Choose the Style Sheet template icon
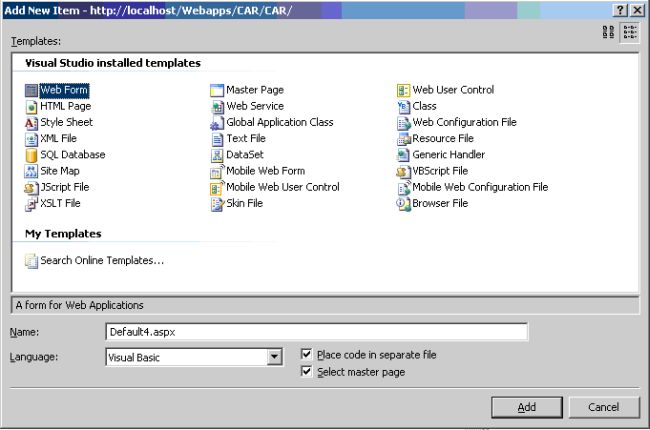Screen dimensions: 650x430 31,123
